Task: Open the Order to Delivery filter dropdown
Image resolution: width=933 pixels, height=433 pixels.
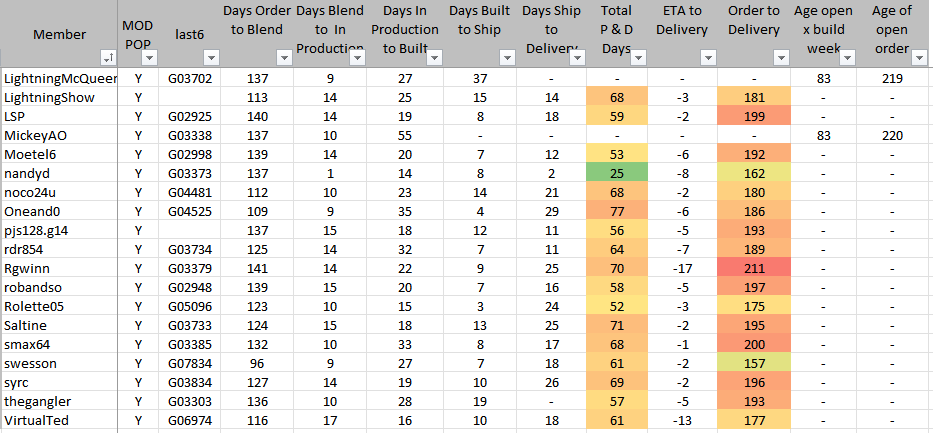Action: pyautogui.click(x=780, y=58)
